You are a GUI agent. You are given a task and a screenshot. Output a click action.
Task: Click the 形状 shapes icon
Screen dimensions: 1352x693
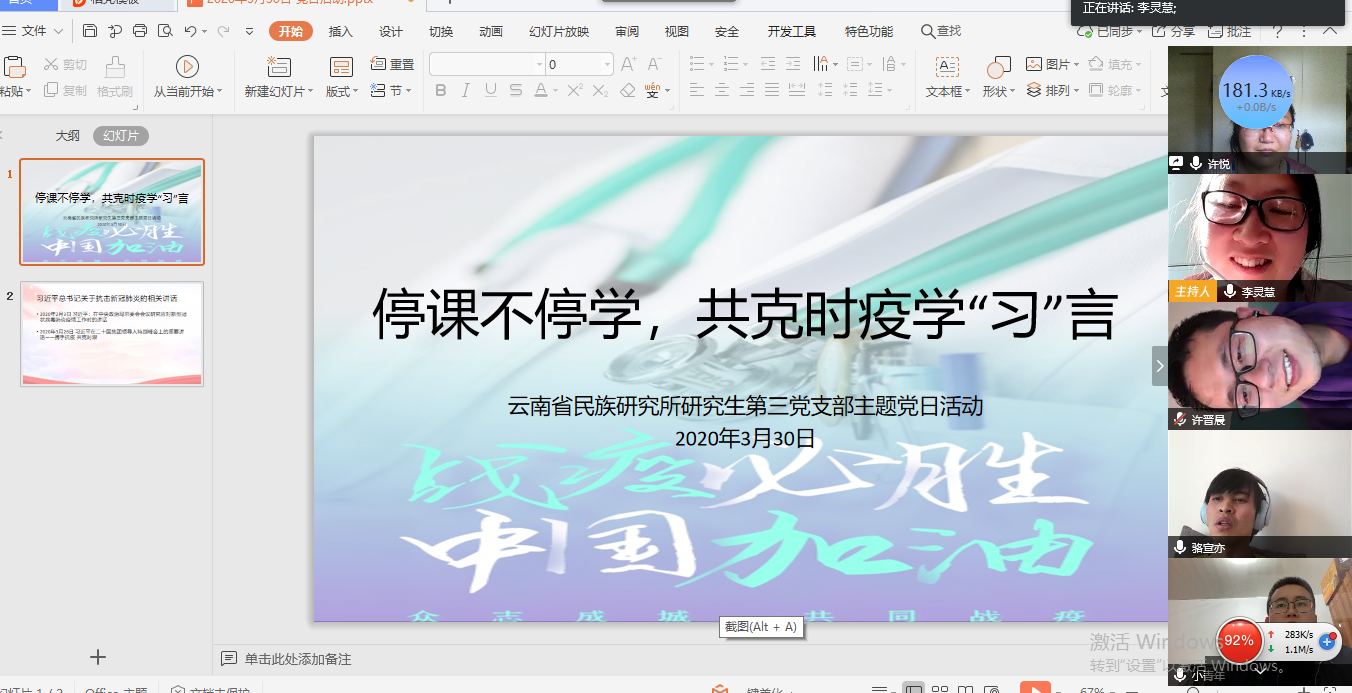coord(997,67)
